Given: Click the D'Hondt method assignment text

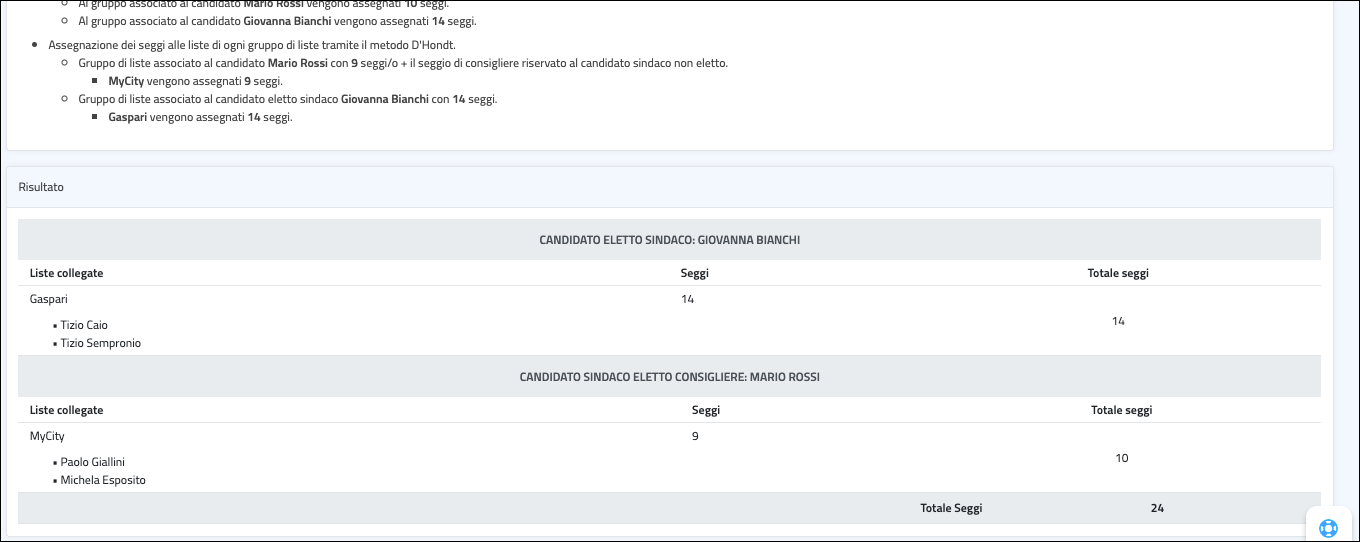Looking at the screenshot, I should tap(252, 45).
